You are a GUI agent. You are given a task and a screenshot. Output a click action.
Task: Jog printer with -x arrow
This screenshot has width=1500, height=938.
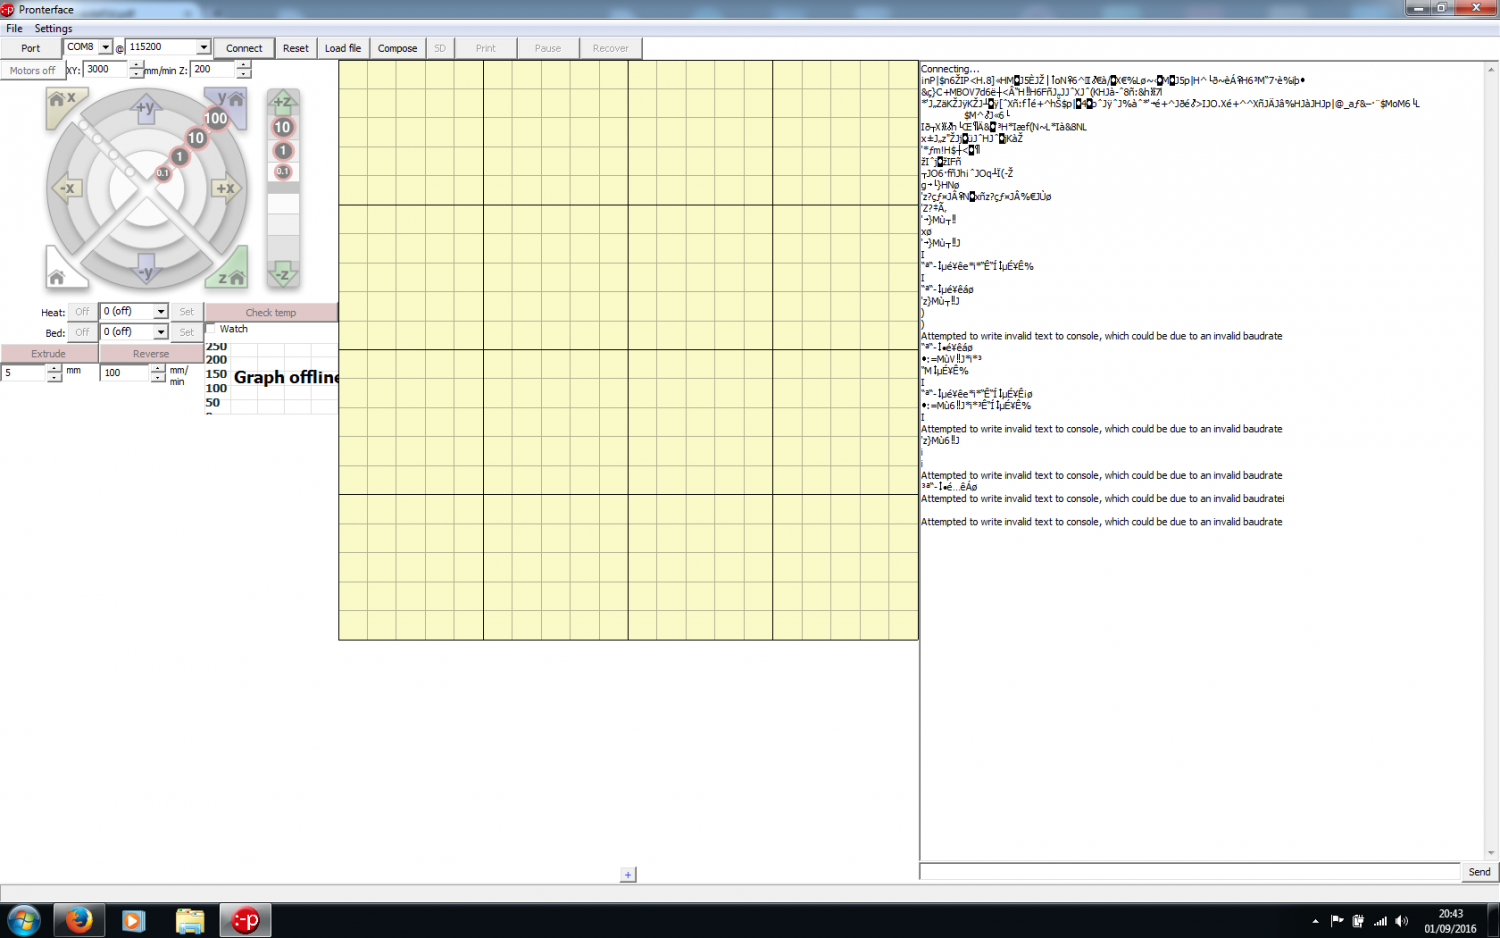67,188
